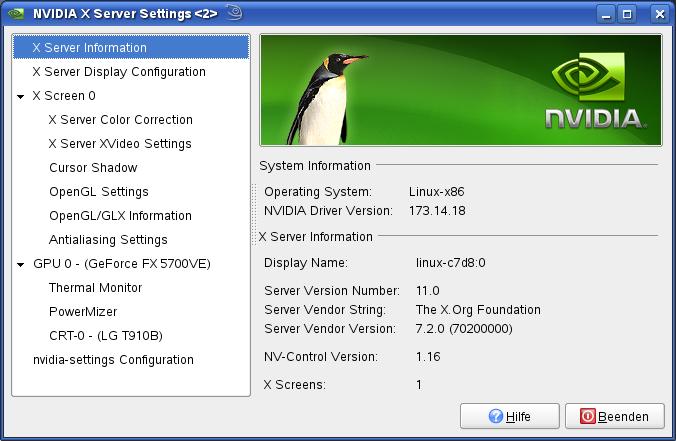
Task: Click server vendor version 7.2.0 (70200000)
Action: (x=464, y=328)
